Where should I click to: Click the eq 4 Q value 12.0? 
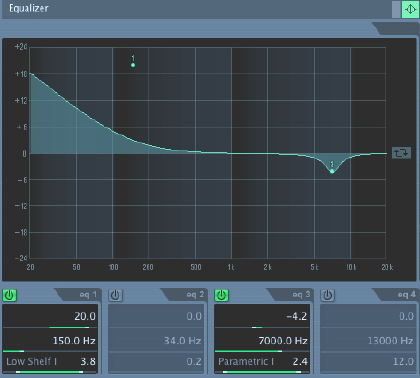[403, 361]
